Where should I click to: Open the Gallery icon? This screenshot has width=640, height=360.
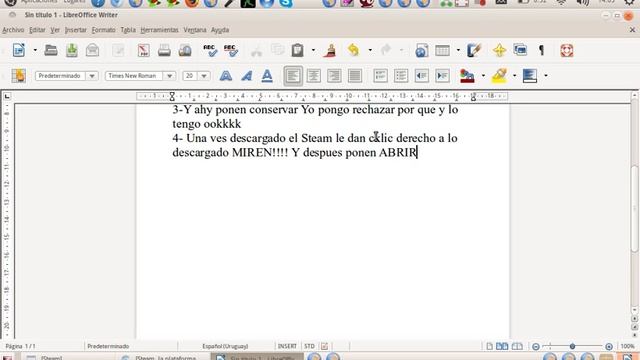click(x=520, y=50)
